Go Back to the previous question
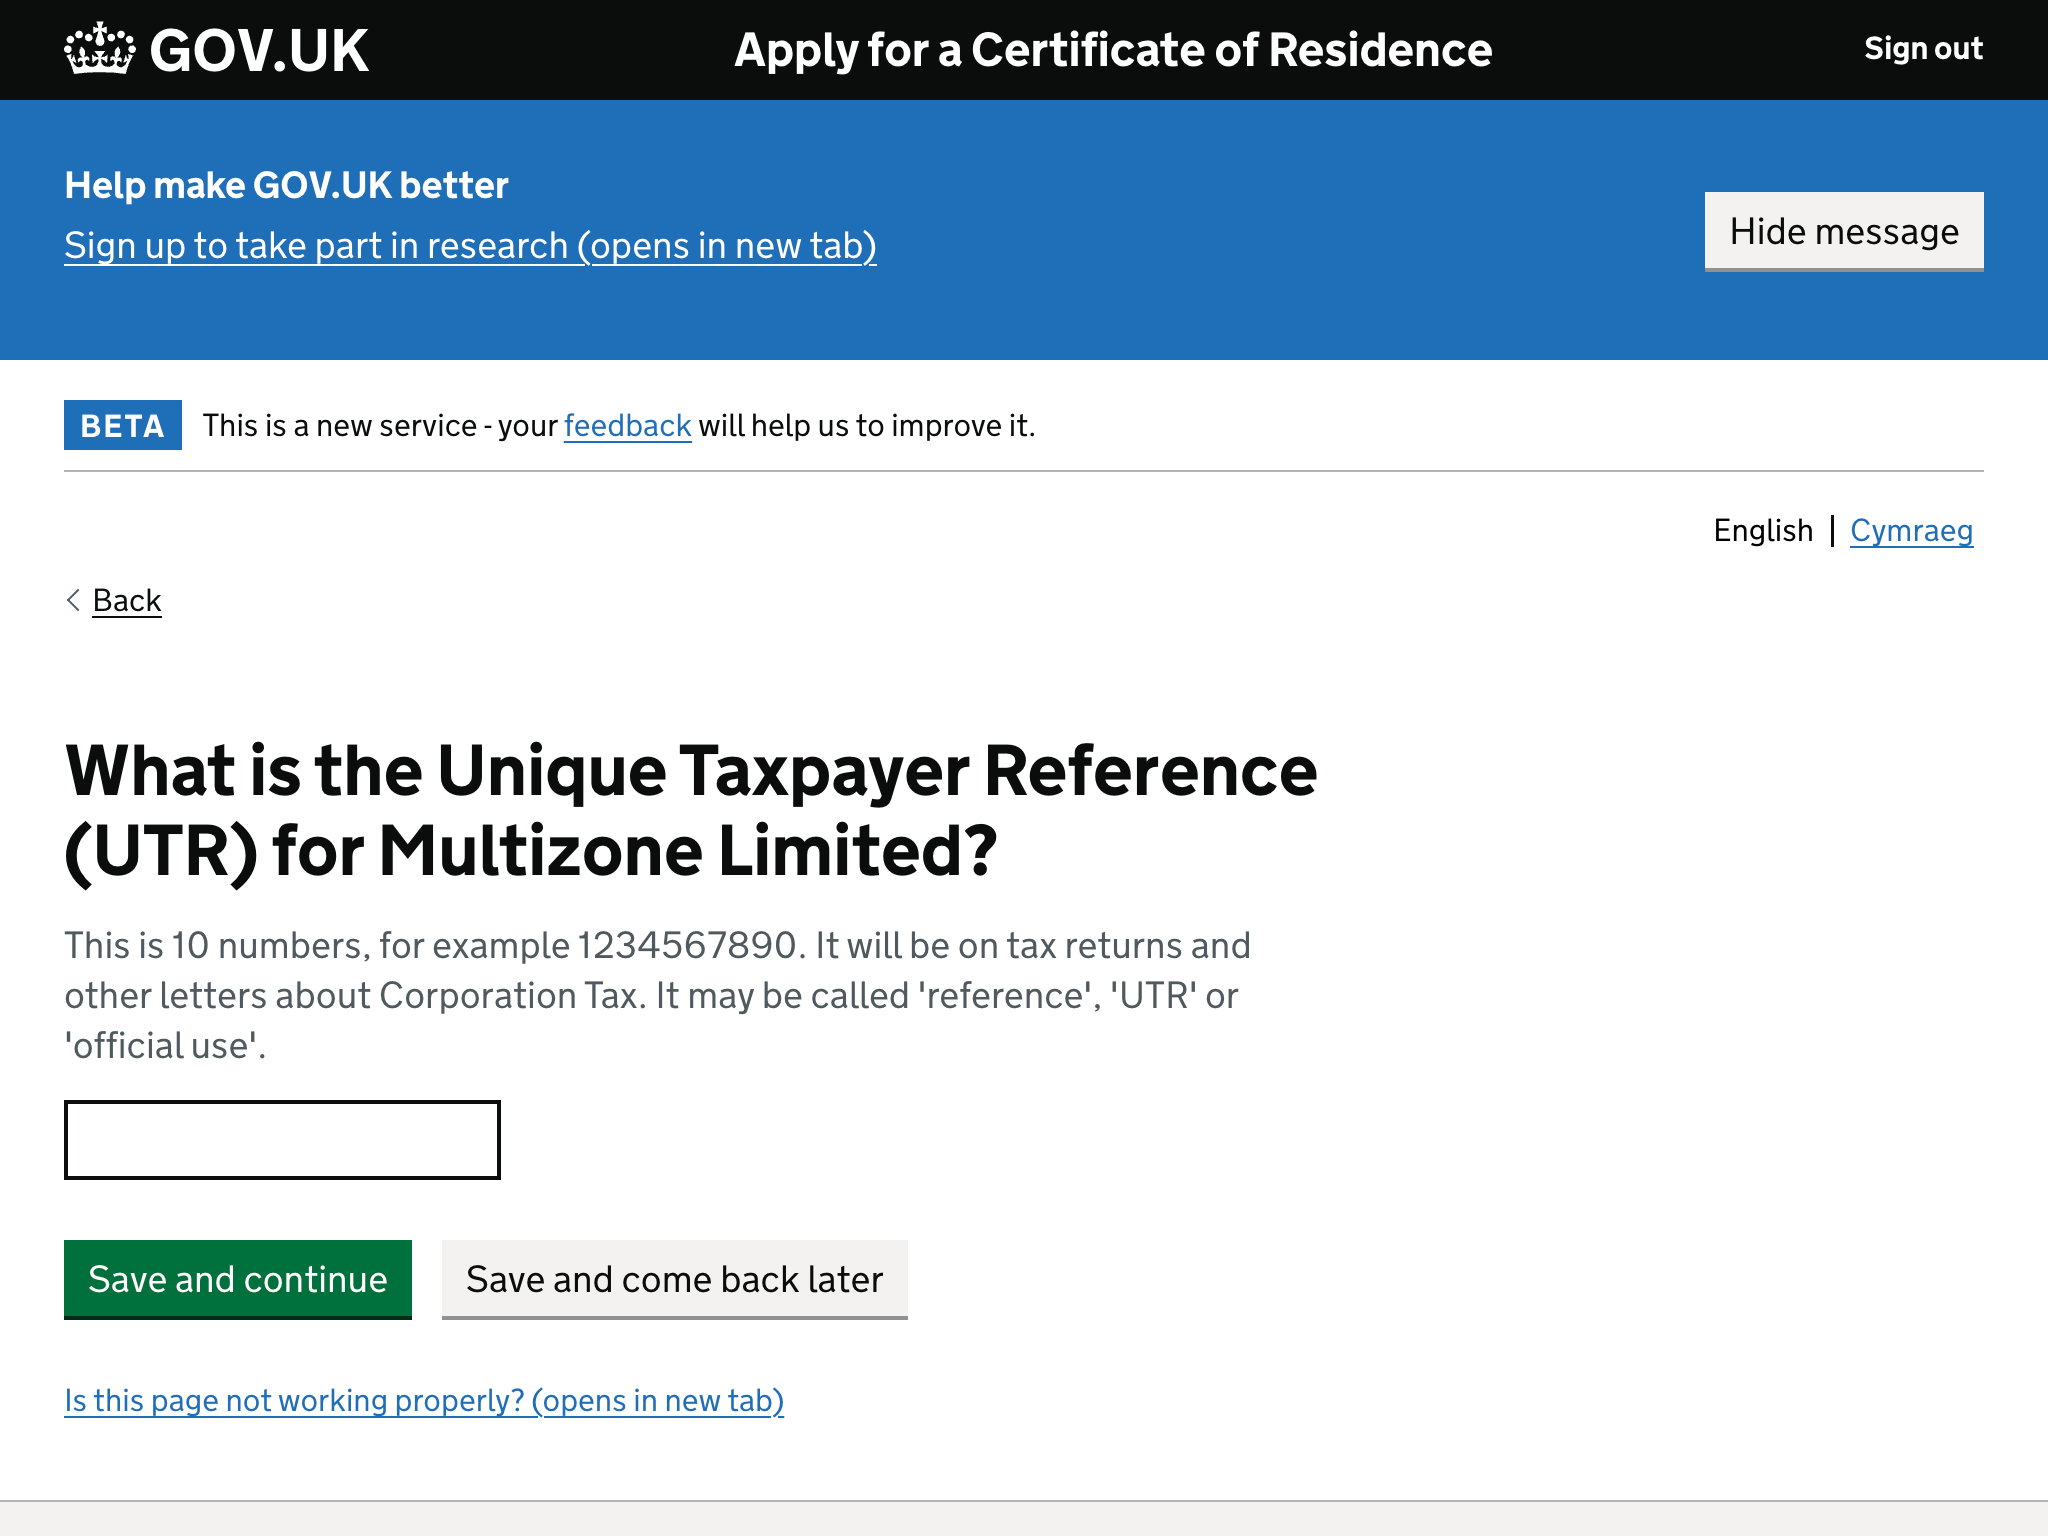Viewport: 2048px width, 1536px height. click(126, 600)
